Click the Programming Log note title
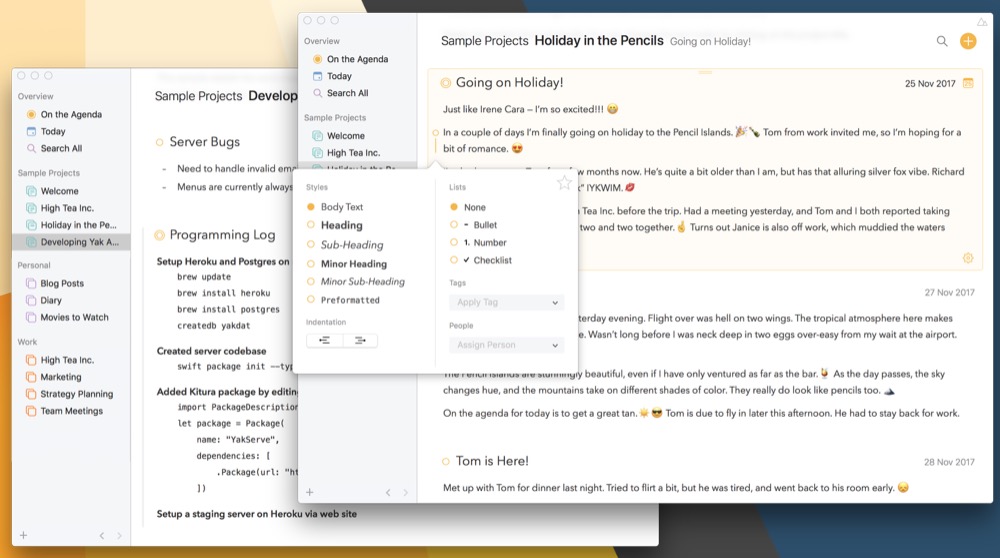This screenshot has height=558, width=1000. pos(223,235)
